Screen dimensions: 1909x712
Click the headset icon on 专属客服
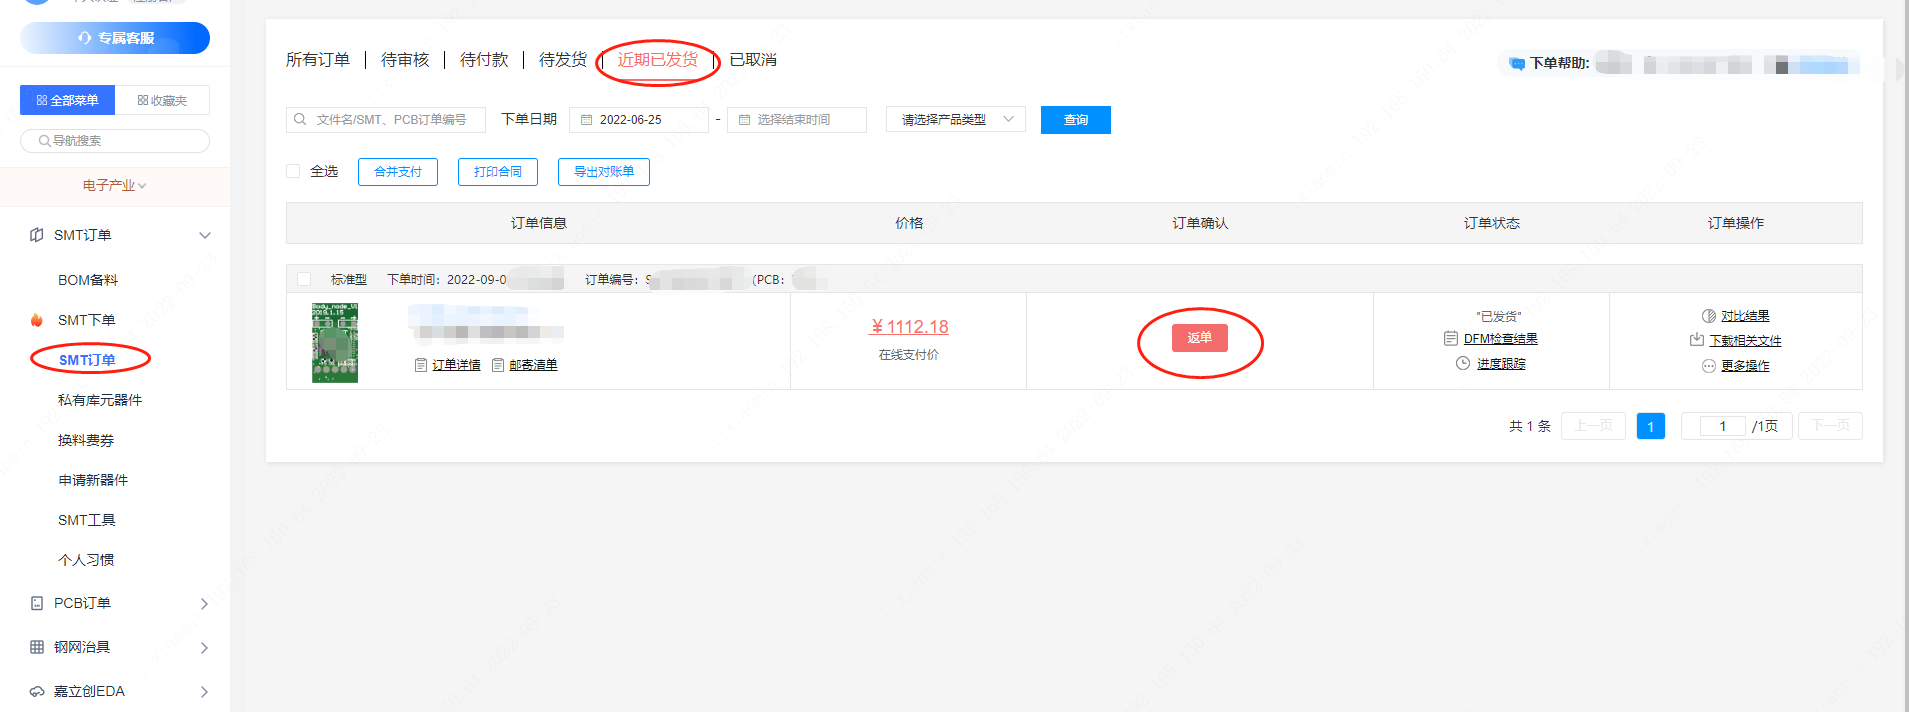pos(85,38)
